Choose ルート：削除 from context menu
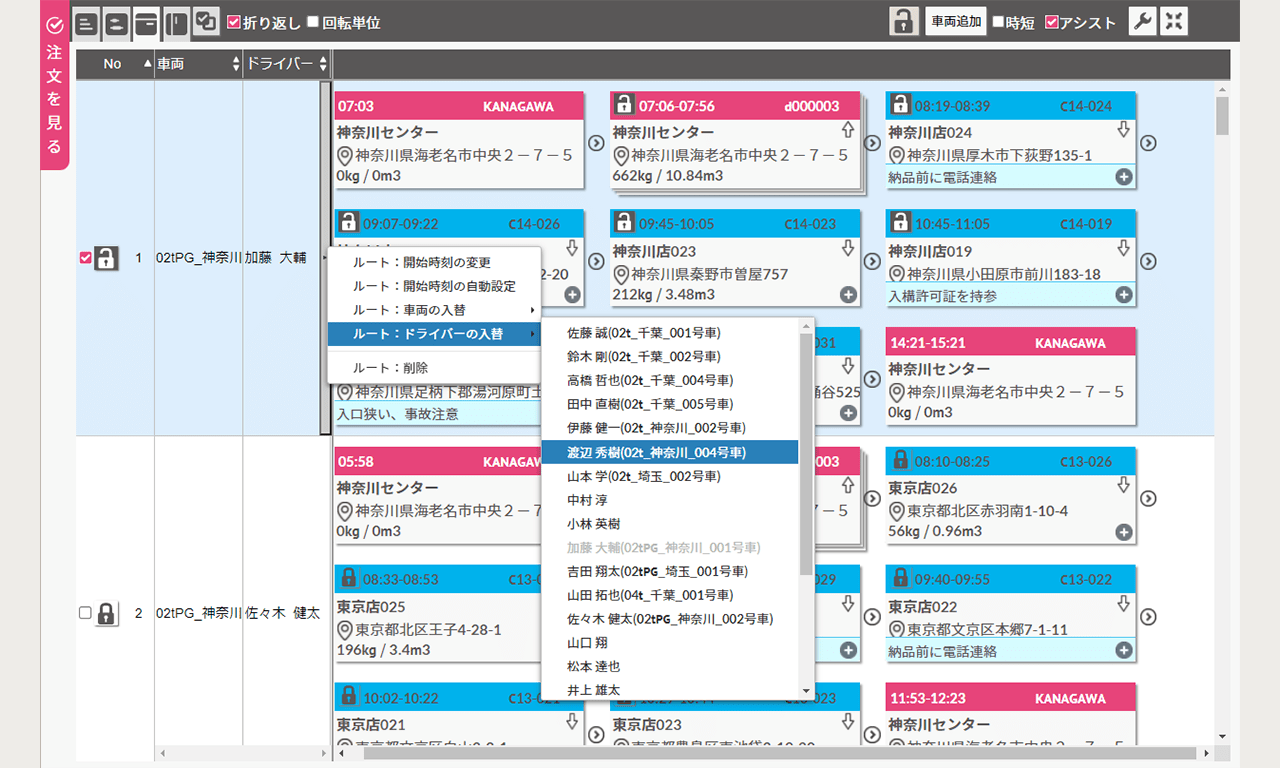Screen dimensions: 1280x768 [434, 368]
